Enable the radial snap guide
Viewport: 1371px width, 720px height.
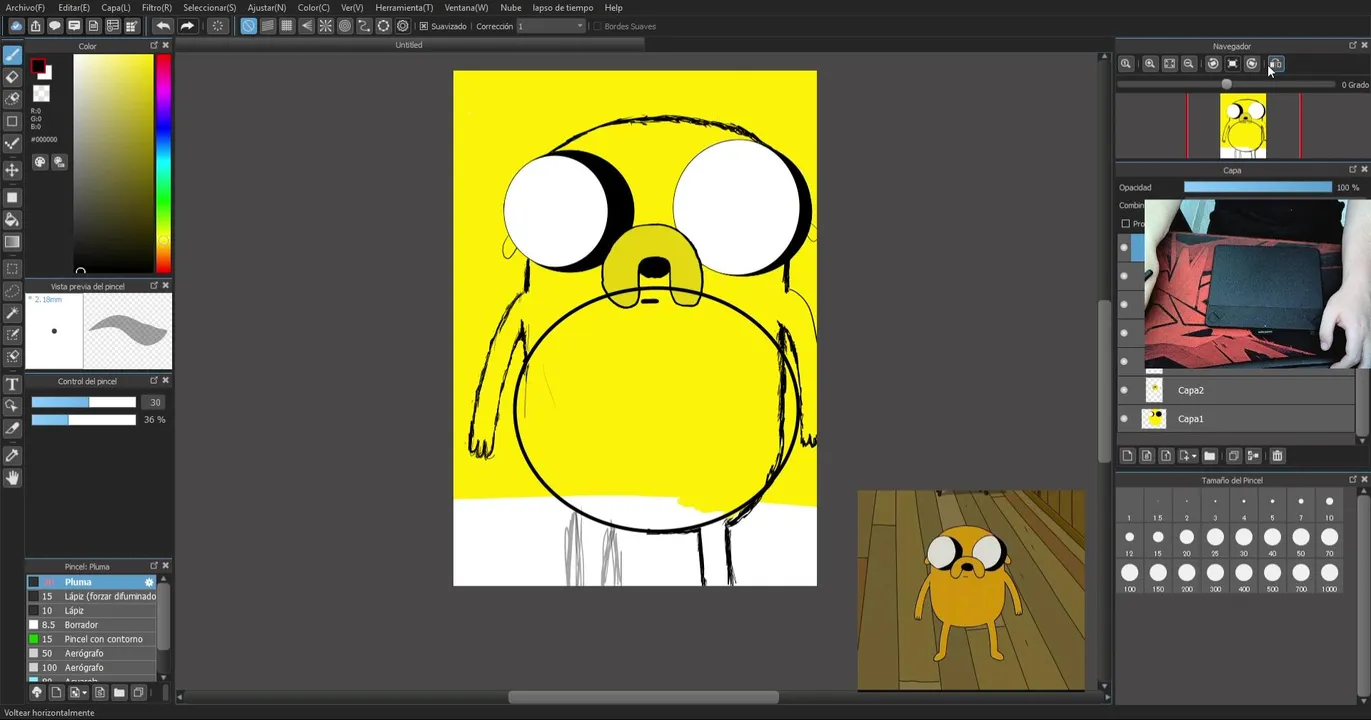(x=326, y=26)
